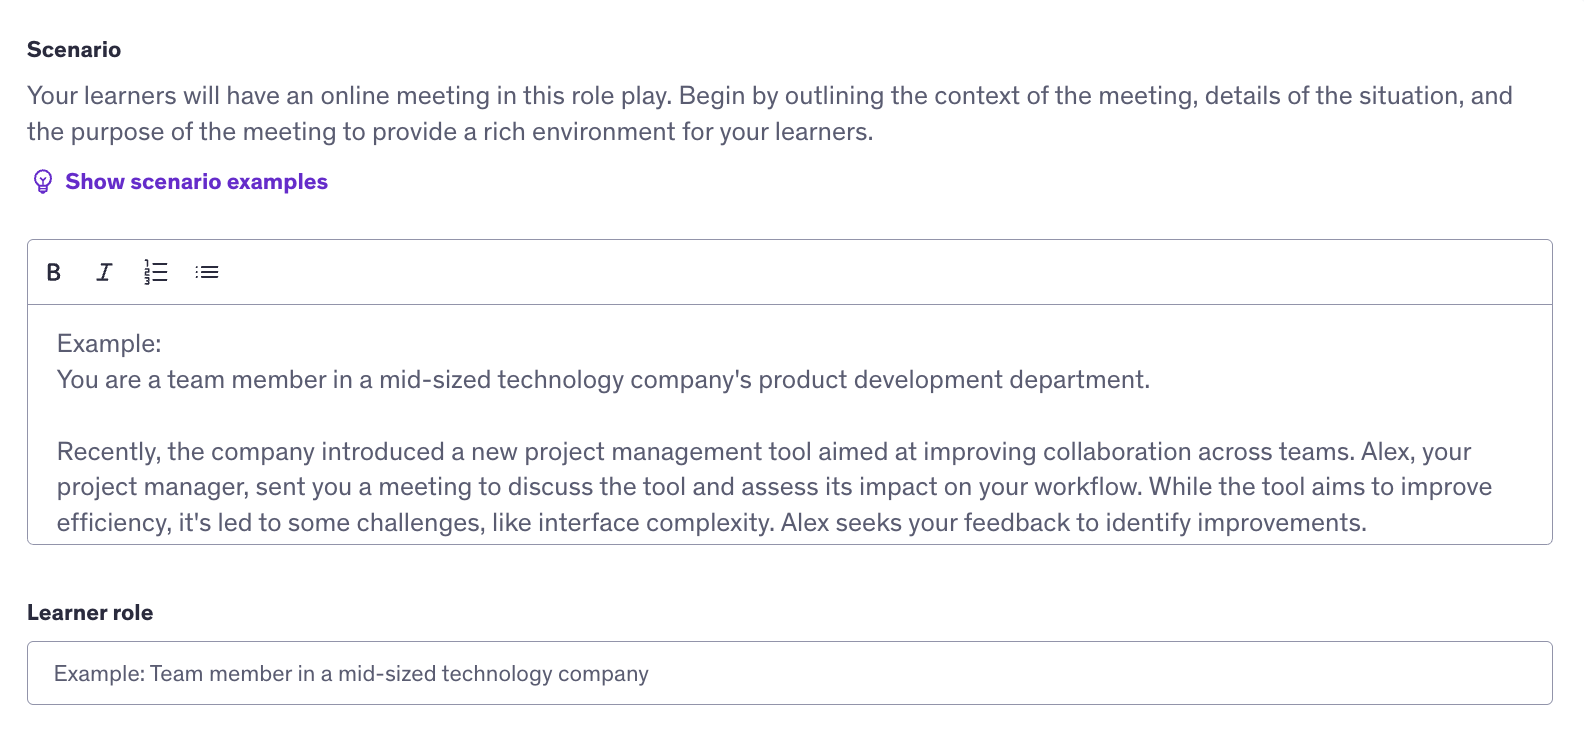The width and height of the screenshot is (1584, 736).
Task: Click the lightbulb icon beside scenario examples
Action: [x=43, y=181]
